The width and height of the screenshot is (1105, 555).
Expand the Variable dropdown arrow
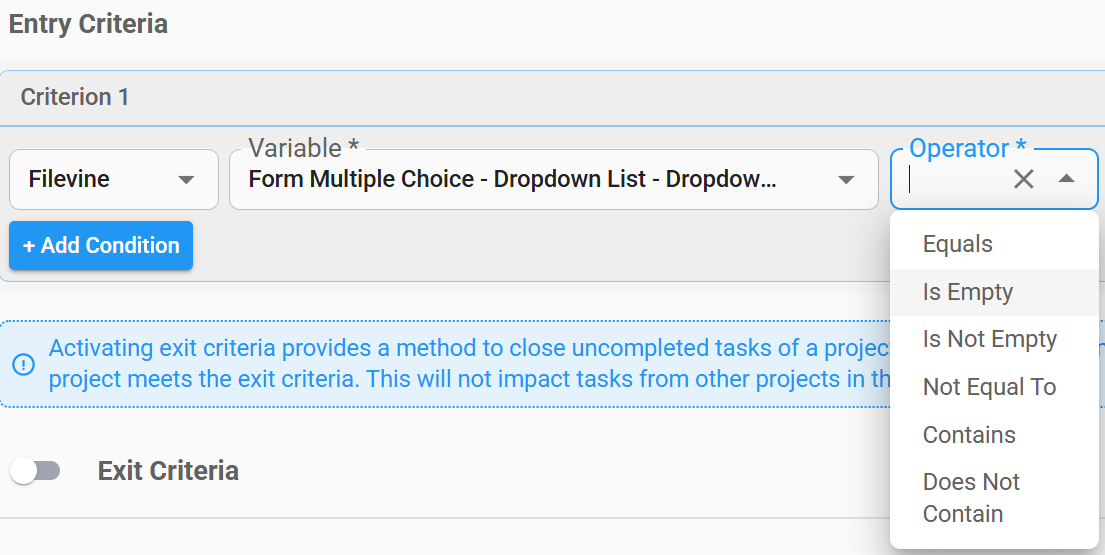pos(846,180)
